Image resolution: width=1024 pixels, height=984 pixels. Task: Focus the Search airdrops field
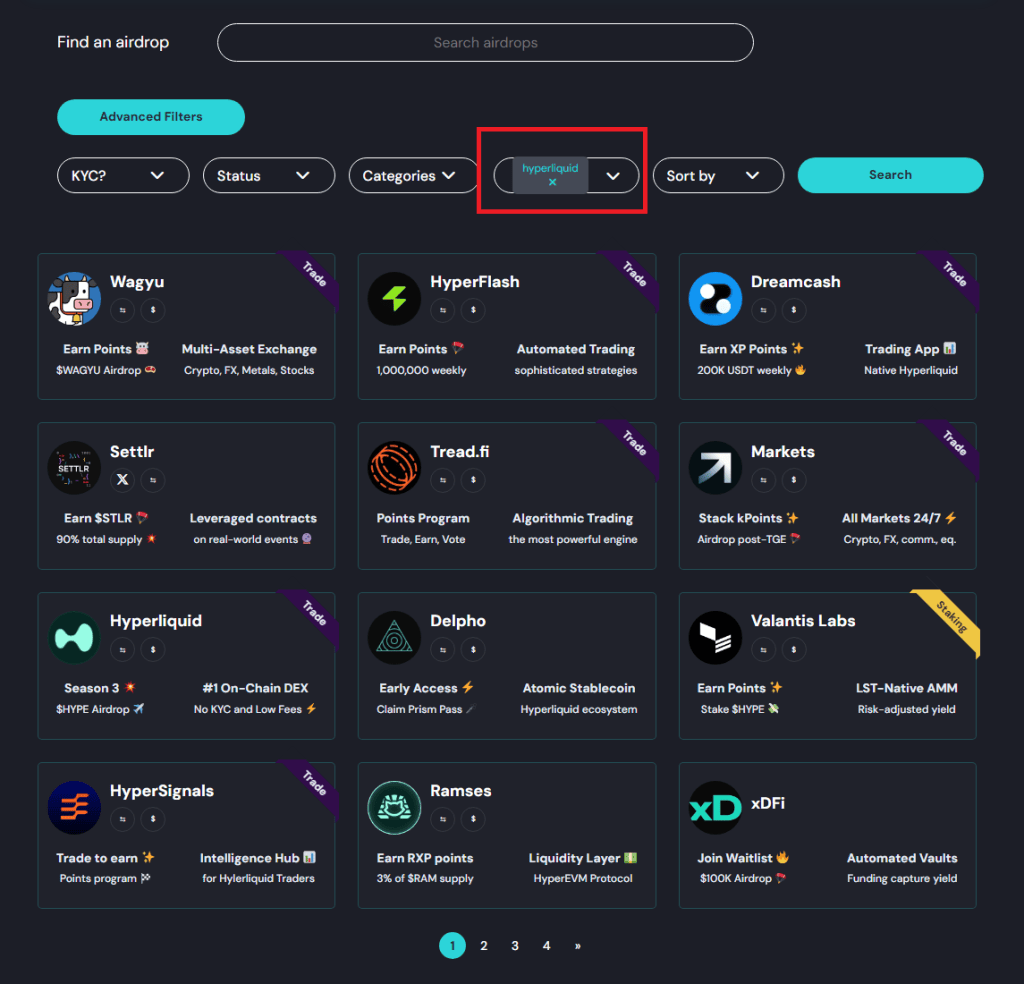pyautogui.click(x=485, y=42)
